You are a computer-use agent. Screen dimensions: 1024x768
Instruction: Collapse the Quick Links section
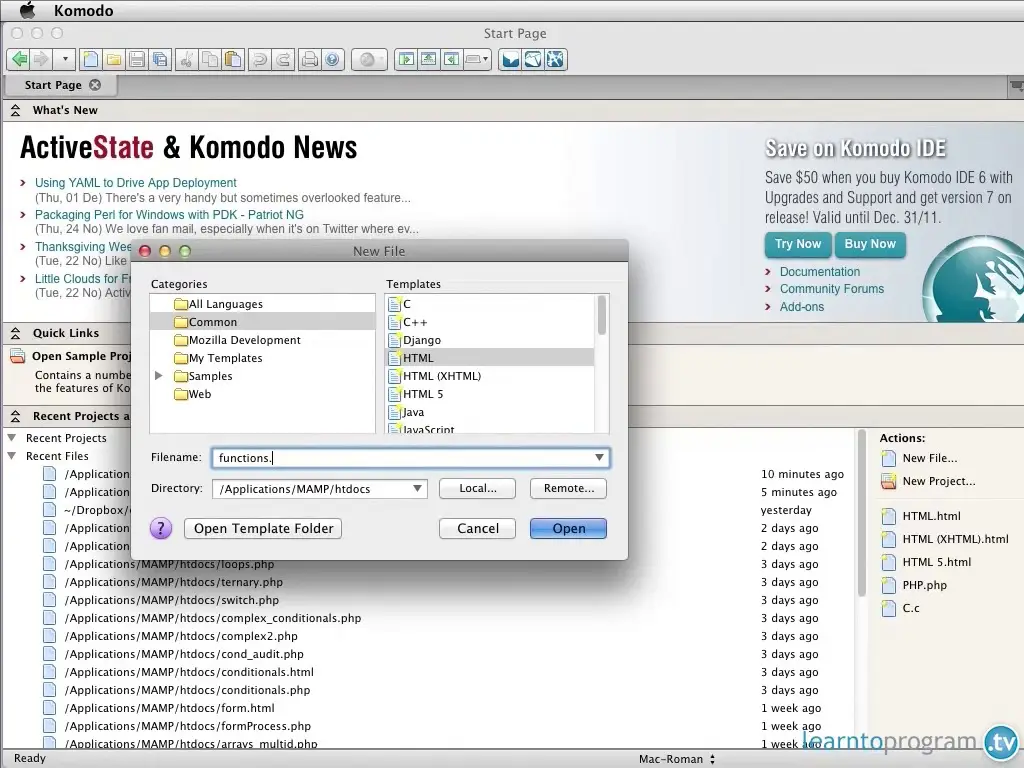(x=16, y=334)
